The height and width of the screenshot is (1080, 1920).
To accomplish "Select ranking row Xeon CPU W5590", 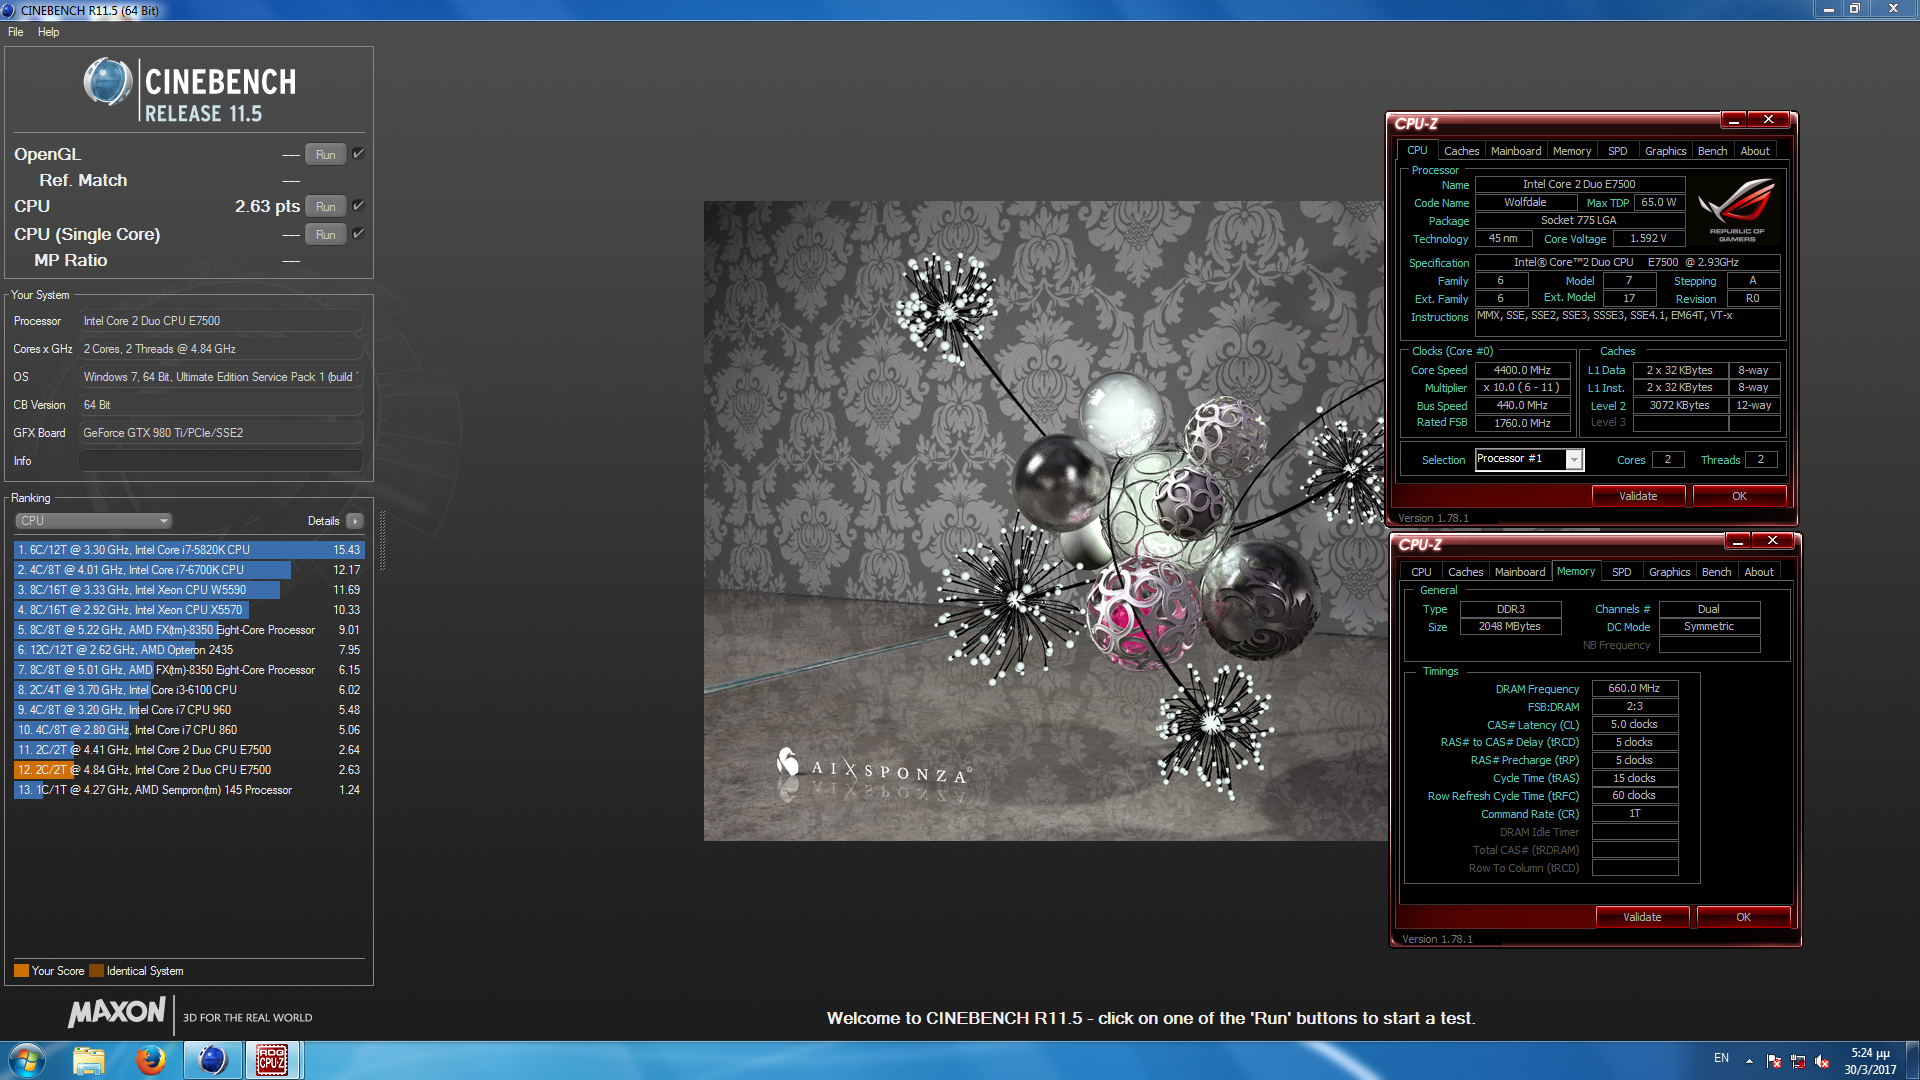I will point(188,590).
